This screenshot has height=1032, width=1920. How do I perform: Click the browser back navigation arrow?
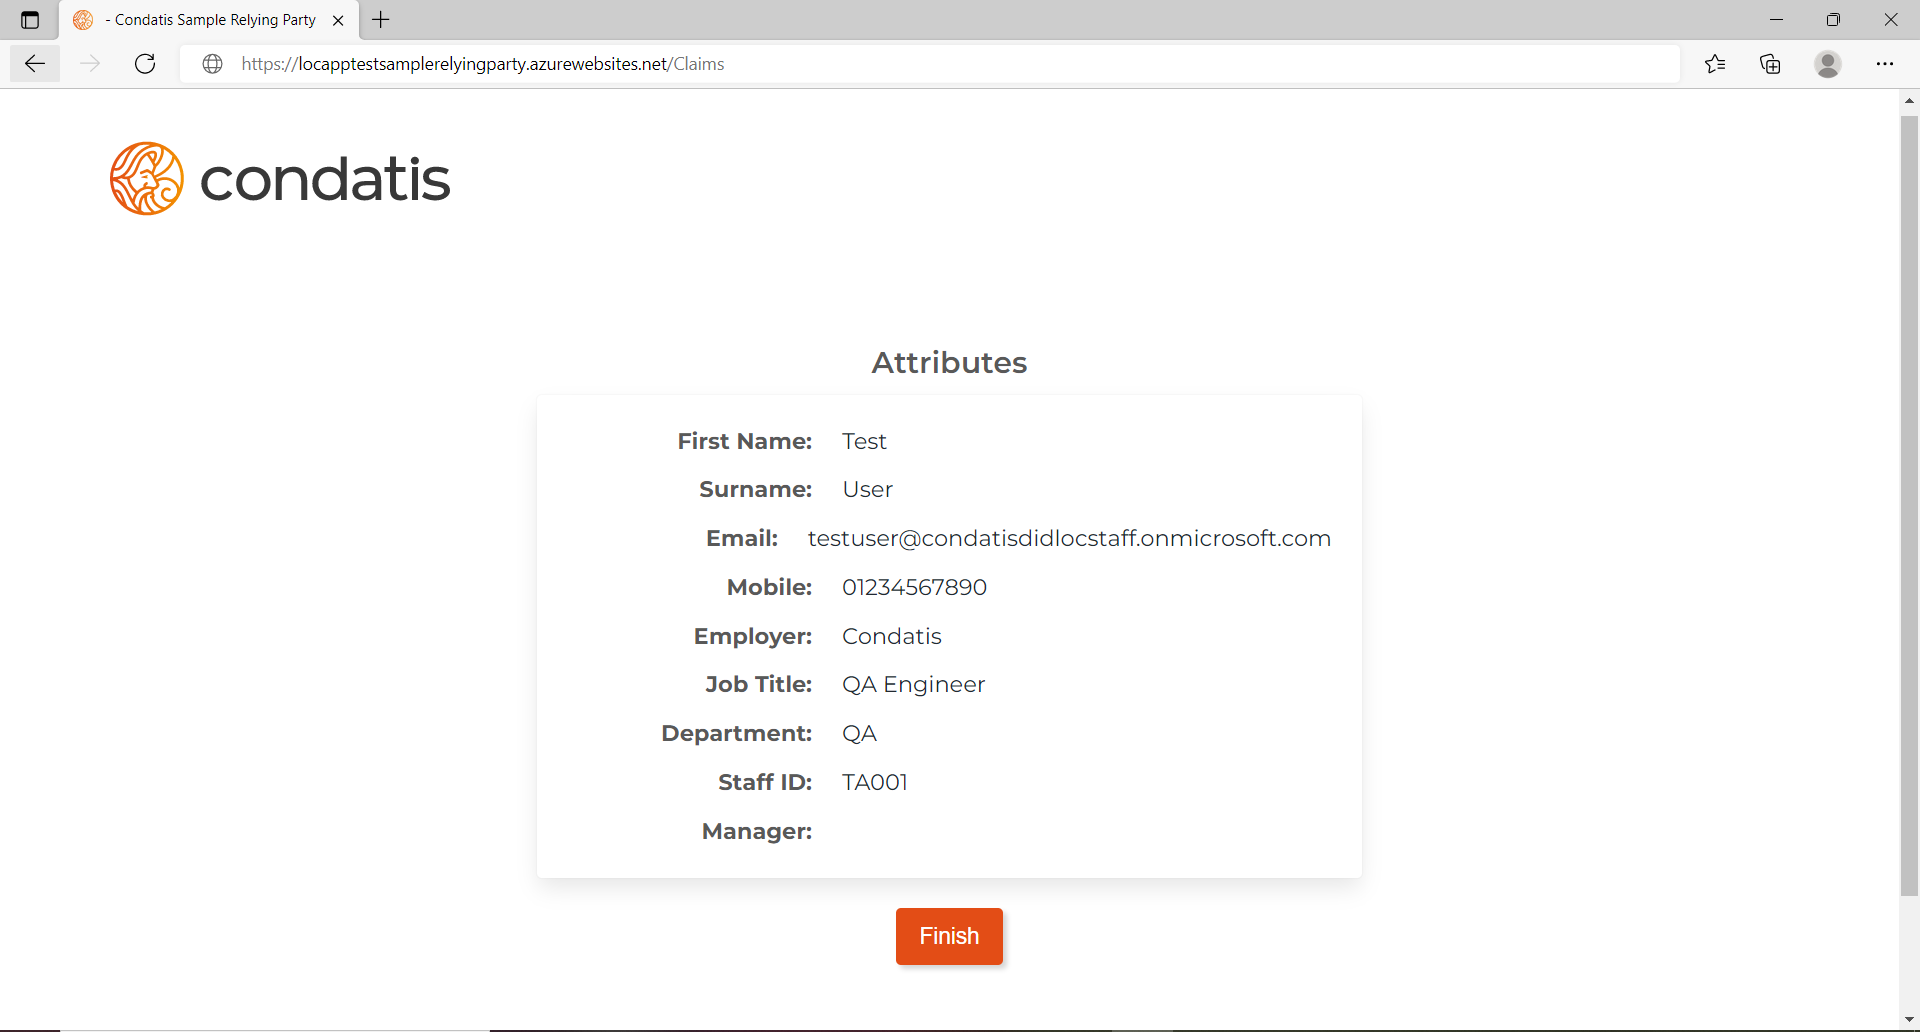tap(34, 63)
